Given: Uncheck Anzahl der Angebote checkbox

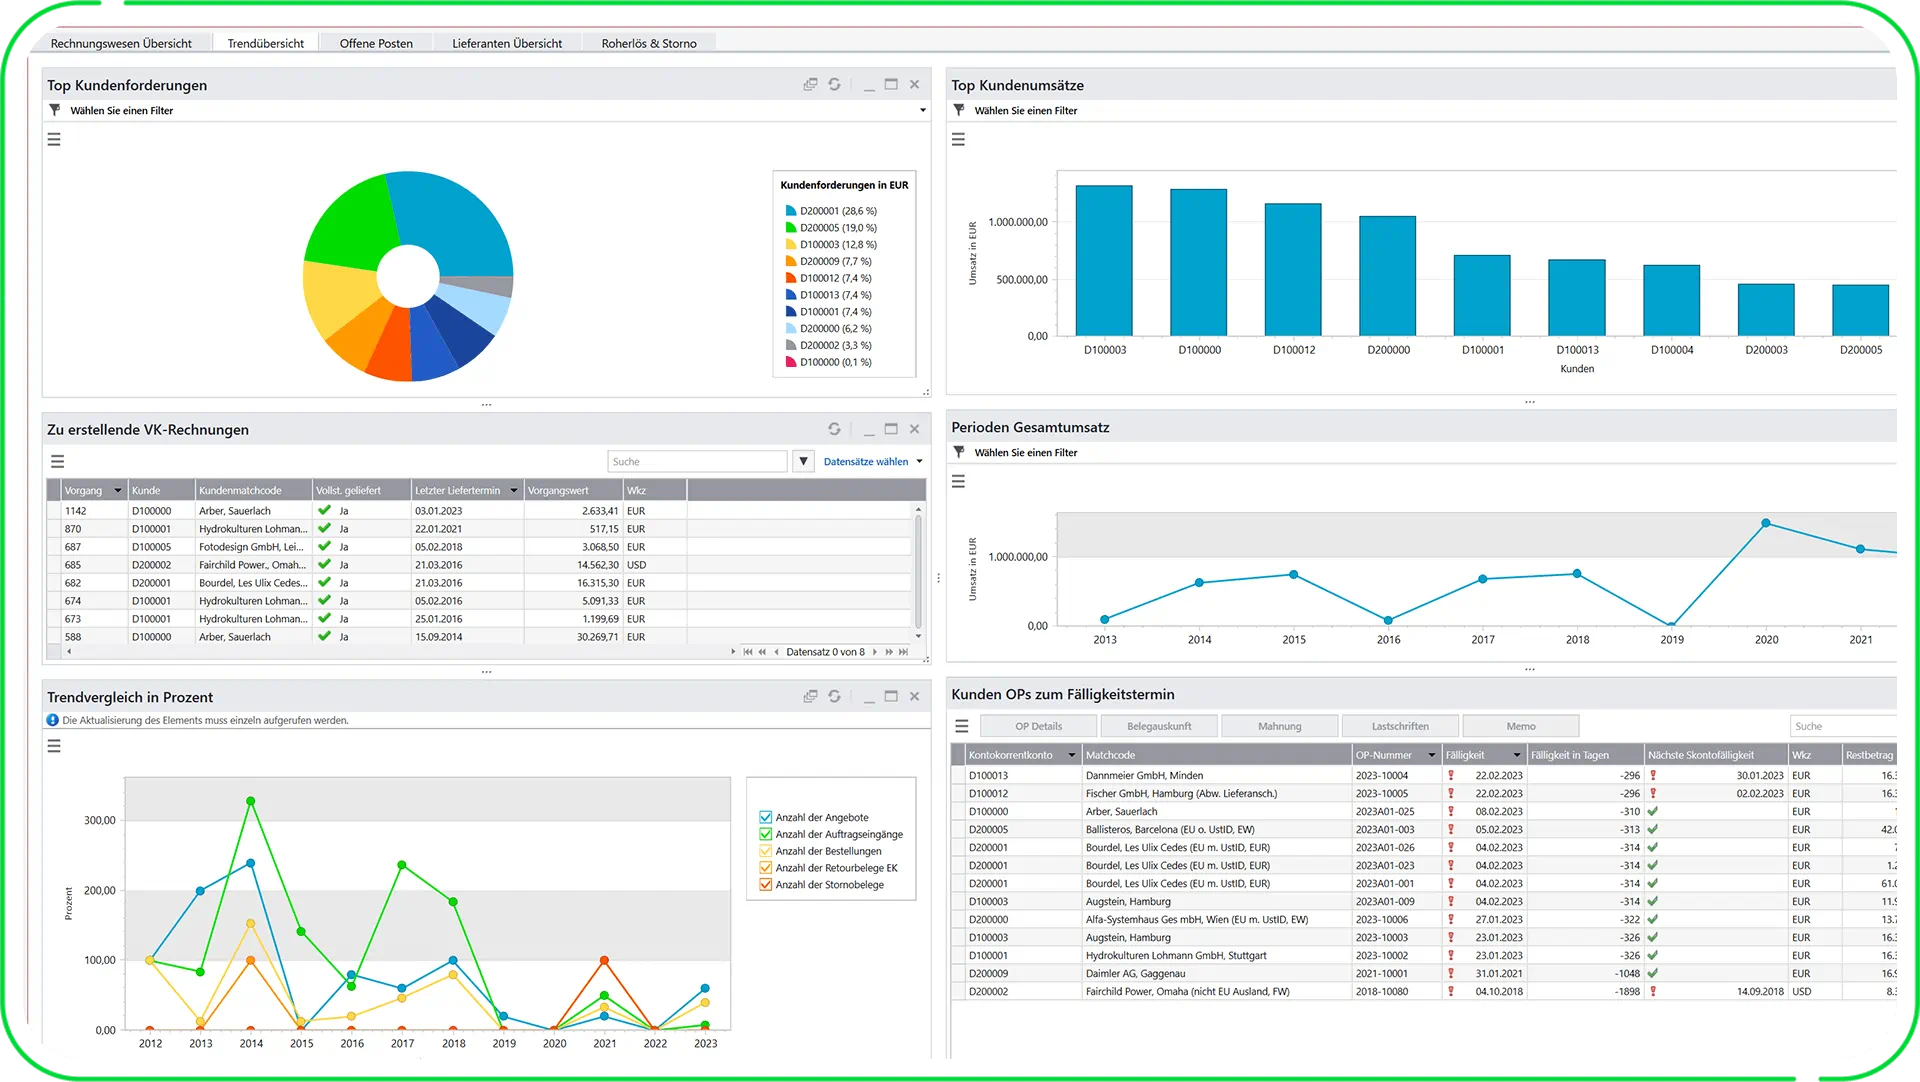Looking at the screenshot, I should click(766, 818).
